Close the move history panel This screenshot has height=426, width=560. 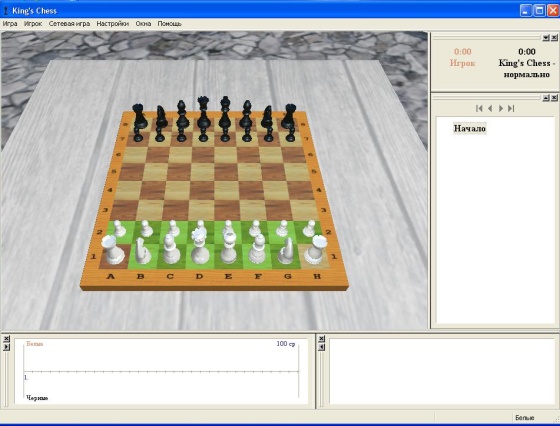coord(554,98)
